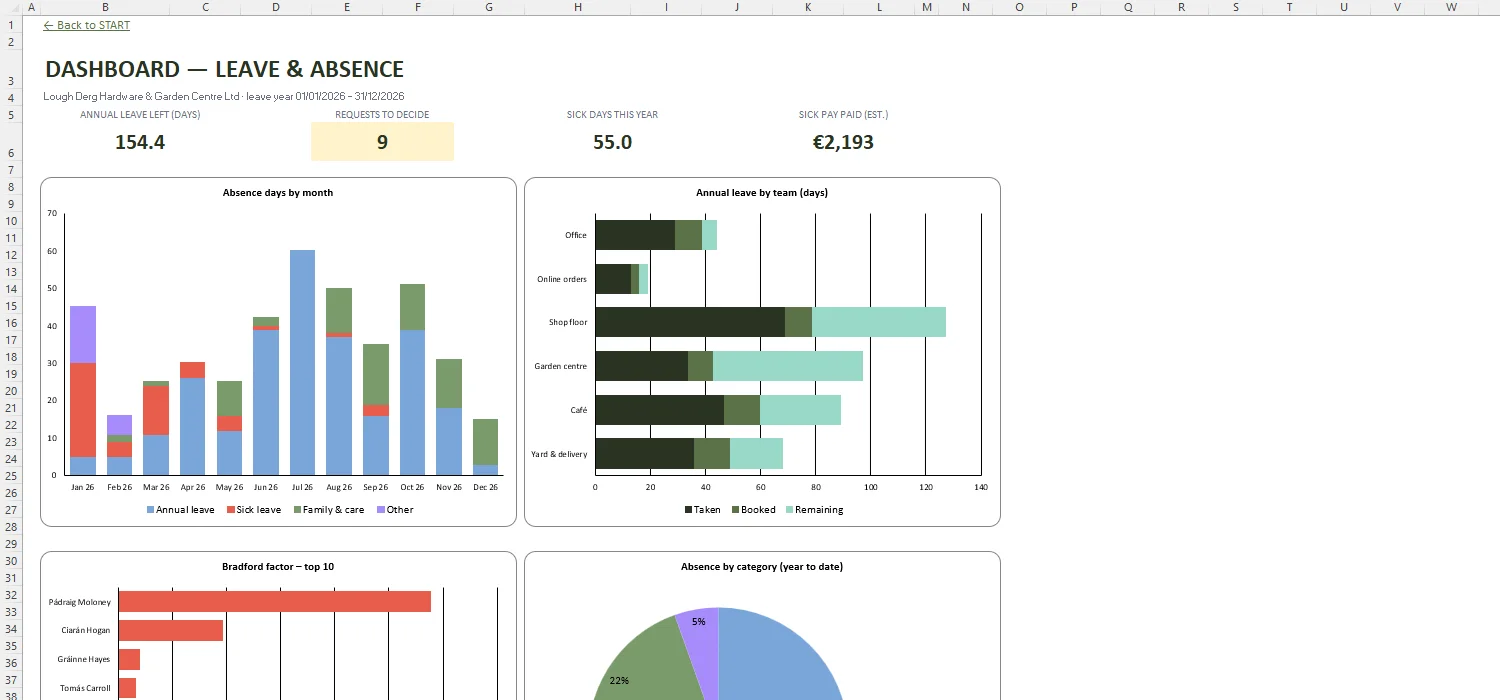The width and height of the screenshot is (1500, 700).
Task: Select the Shop floor Taken bar
Action: click(690, 322)
